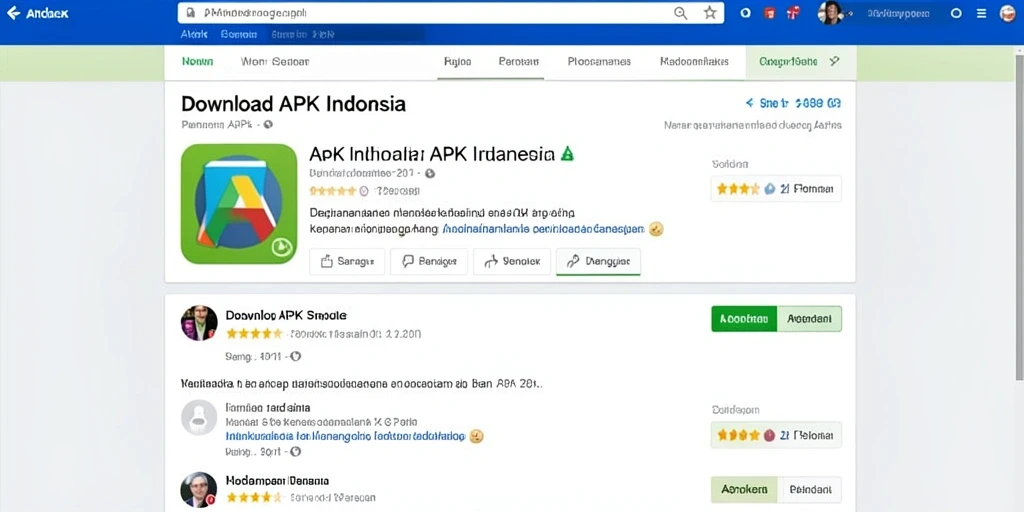Select the Perorare tab

coord(519,62)
